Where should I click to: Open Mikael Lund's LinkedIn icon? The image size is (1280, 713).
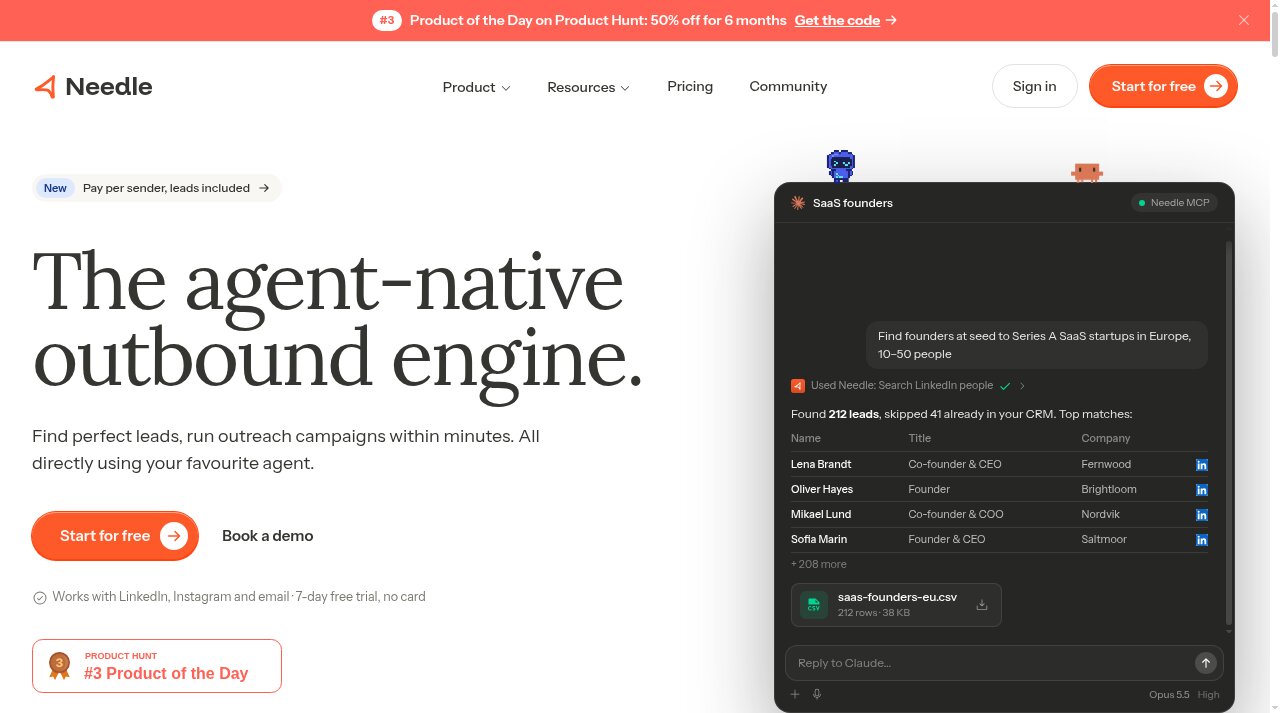coord(1202,515)
